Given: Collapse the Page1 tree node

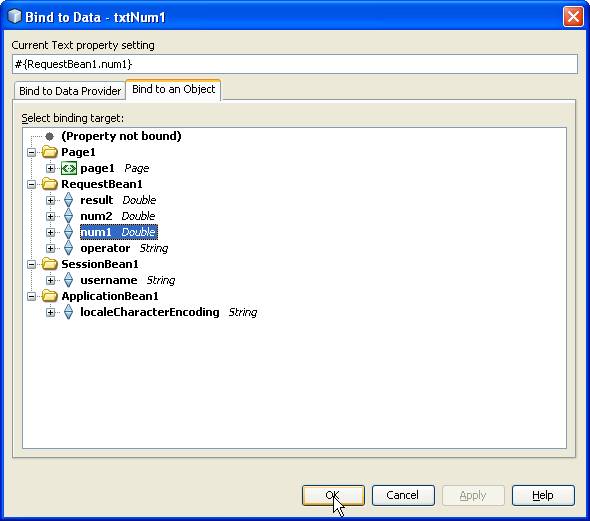Looking at the screenshot, I should pyautogui.click(x=32, y=152).
